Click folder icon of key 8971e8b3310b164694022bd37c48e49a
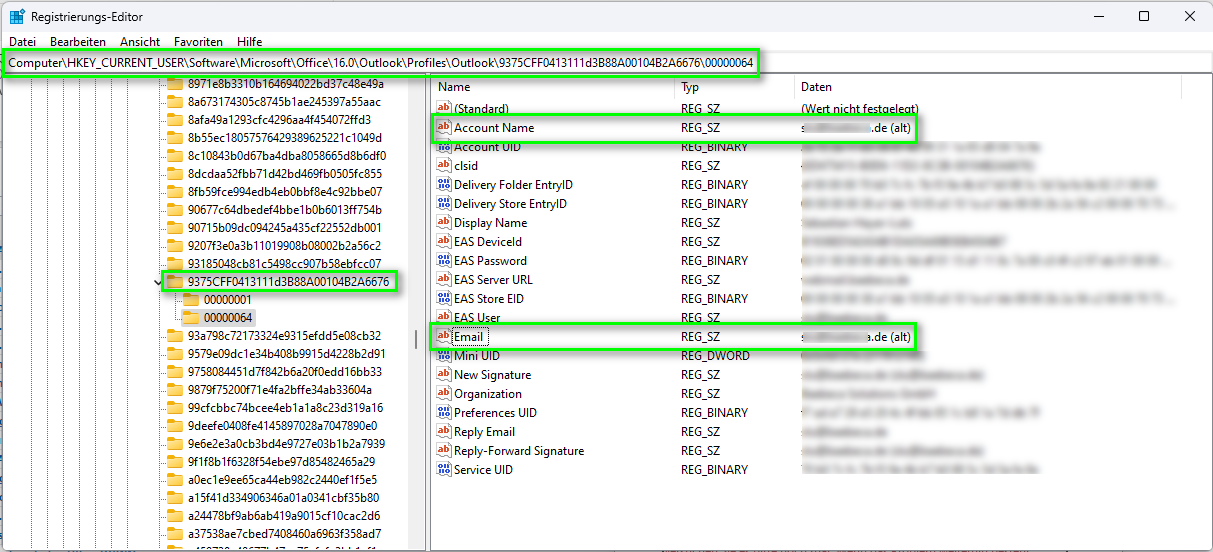This screenshot has height=552, width=1213. click(x=175, y=84)
